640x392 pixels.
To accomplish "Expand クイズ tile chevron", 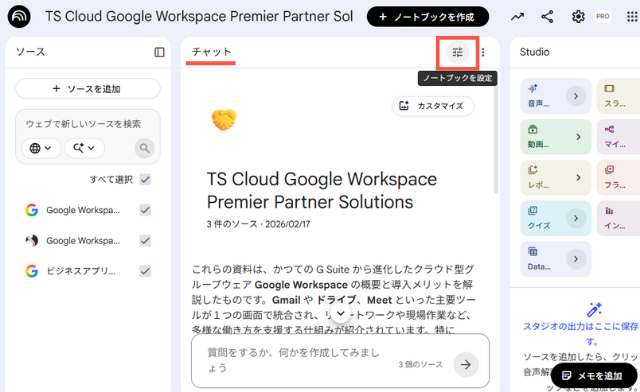I will click(576, 218).
